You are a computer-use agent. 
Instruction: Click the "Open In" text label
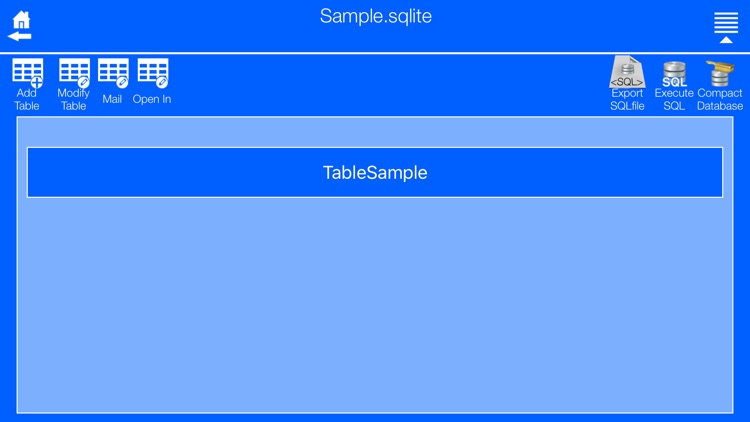coord(152,99)
